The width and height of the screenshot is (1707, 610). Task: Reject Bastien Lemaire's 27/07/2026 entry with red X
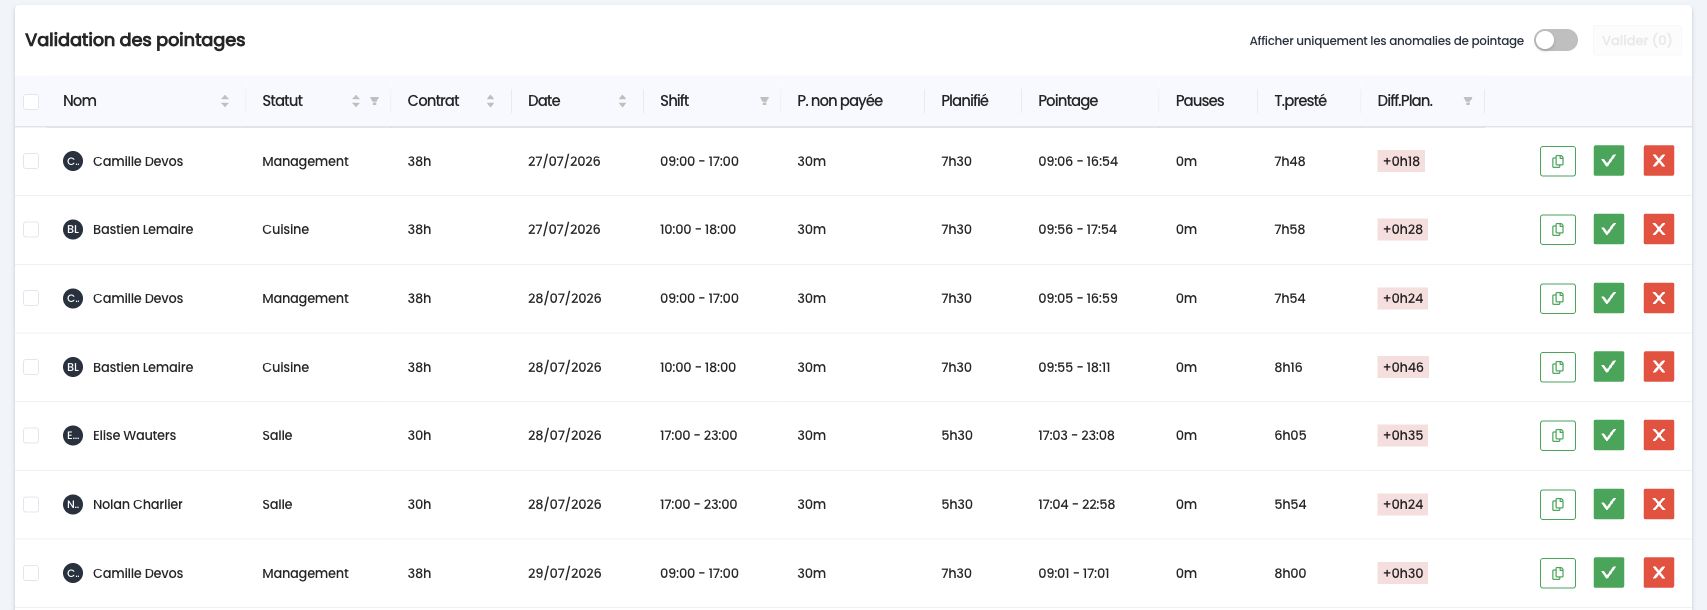point(1658,229)
